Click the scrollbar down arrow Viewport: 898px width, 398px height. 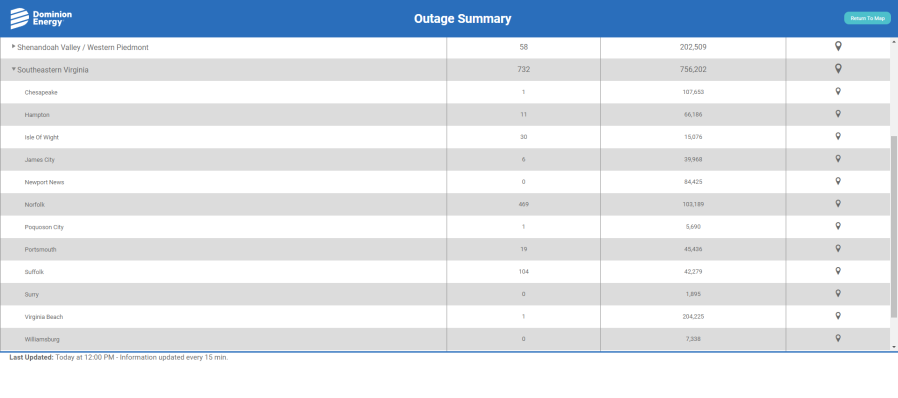coord(894,346)
